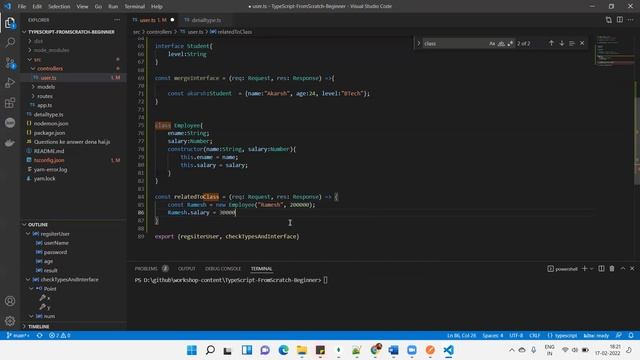Switch to the DEBUG CONSOLE tab

click(223, 269)
